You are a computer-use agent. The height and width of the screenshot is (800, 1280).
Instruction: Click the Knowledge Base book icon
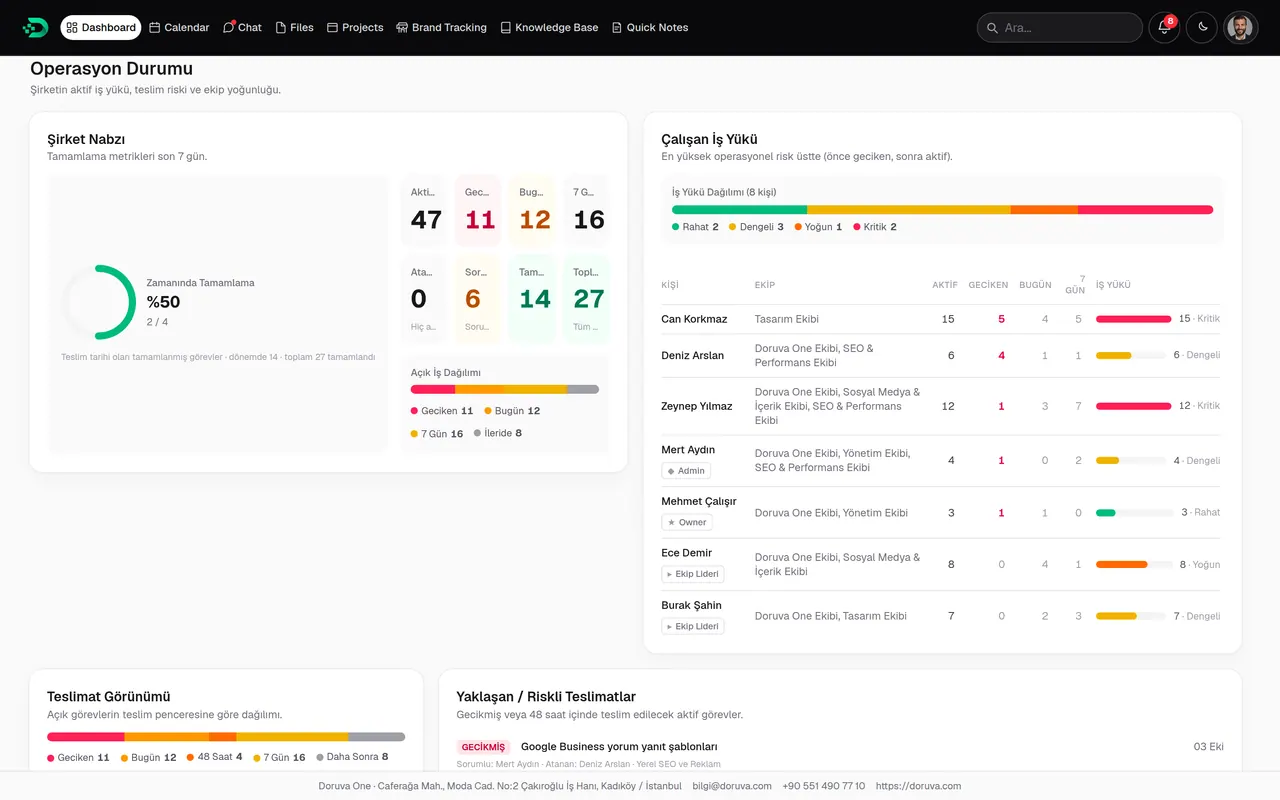[506, 28]
